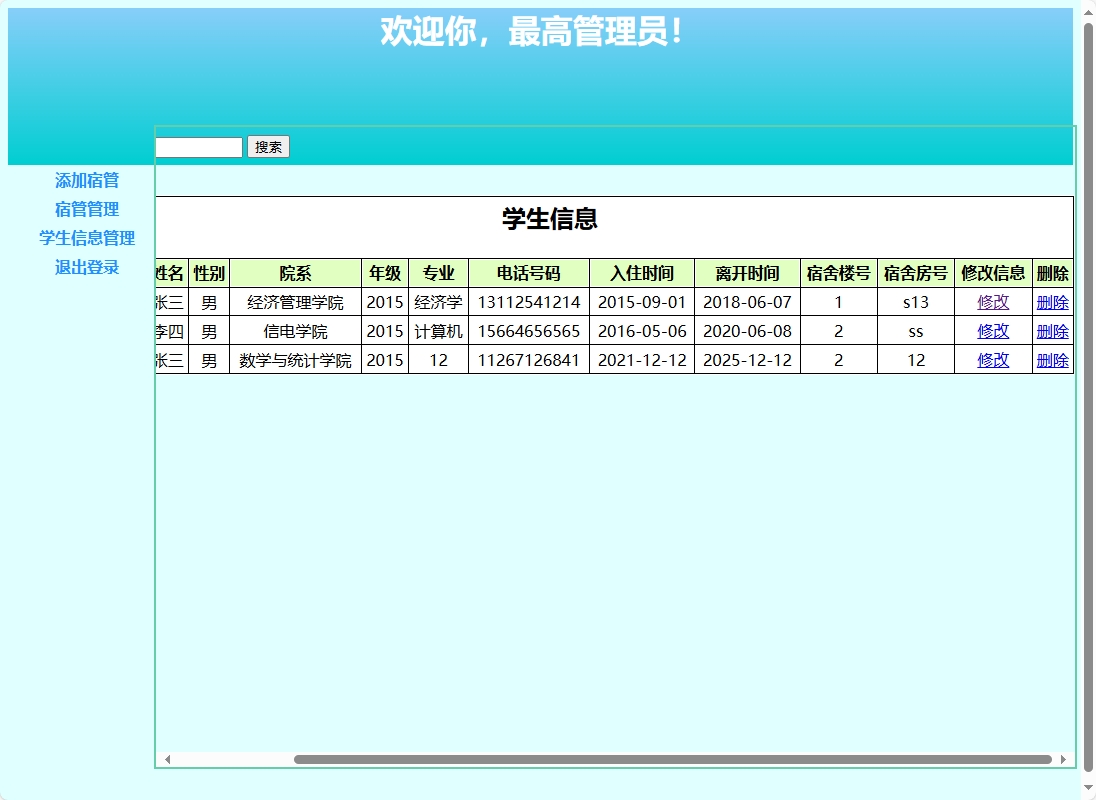Viewport: 1096px width, 800px height.
Task: Click 修改 on the 数学与统计学院 row
Action: coord(992,359)
